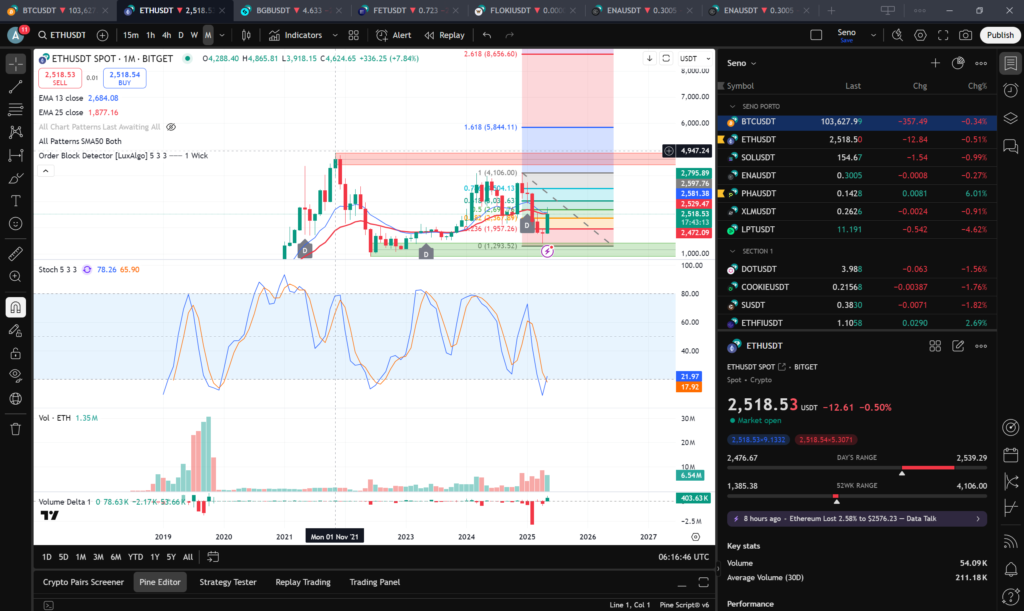Lock all drawing tools

point(16,353)
